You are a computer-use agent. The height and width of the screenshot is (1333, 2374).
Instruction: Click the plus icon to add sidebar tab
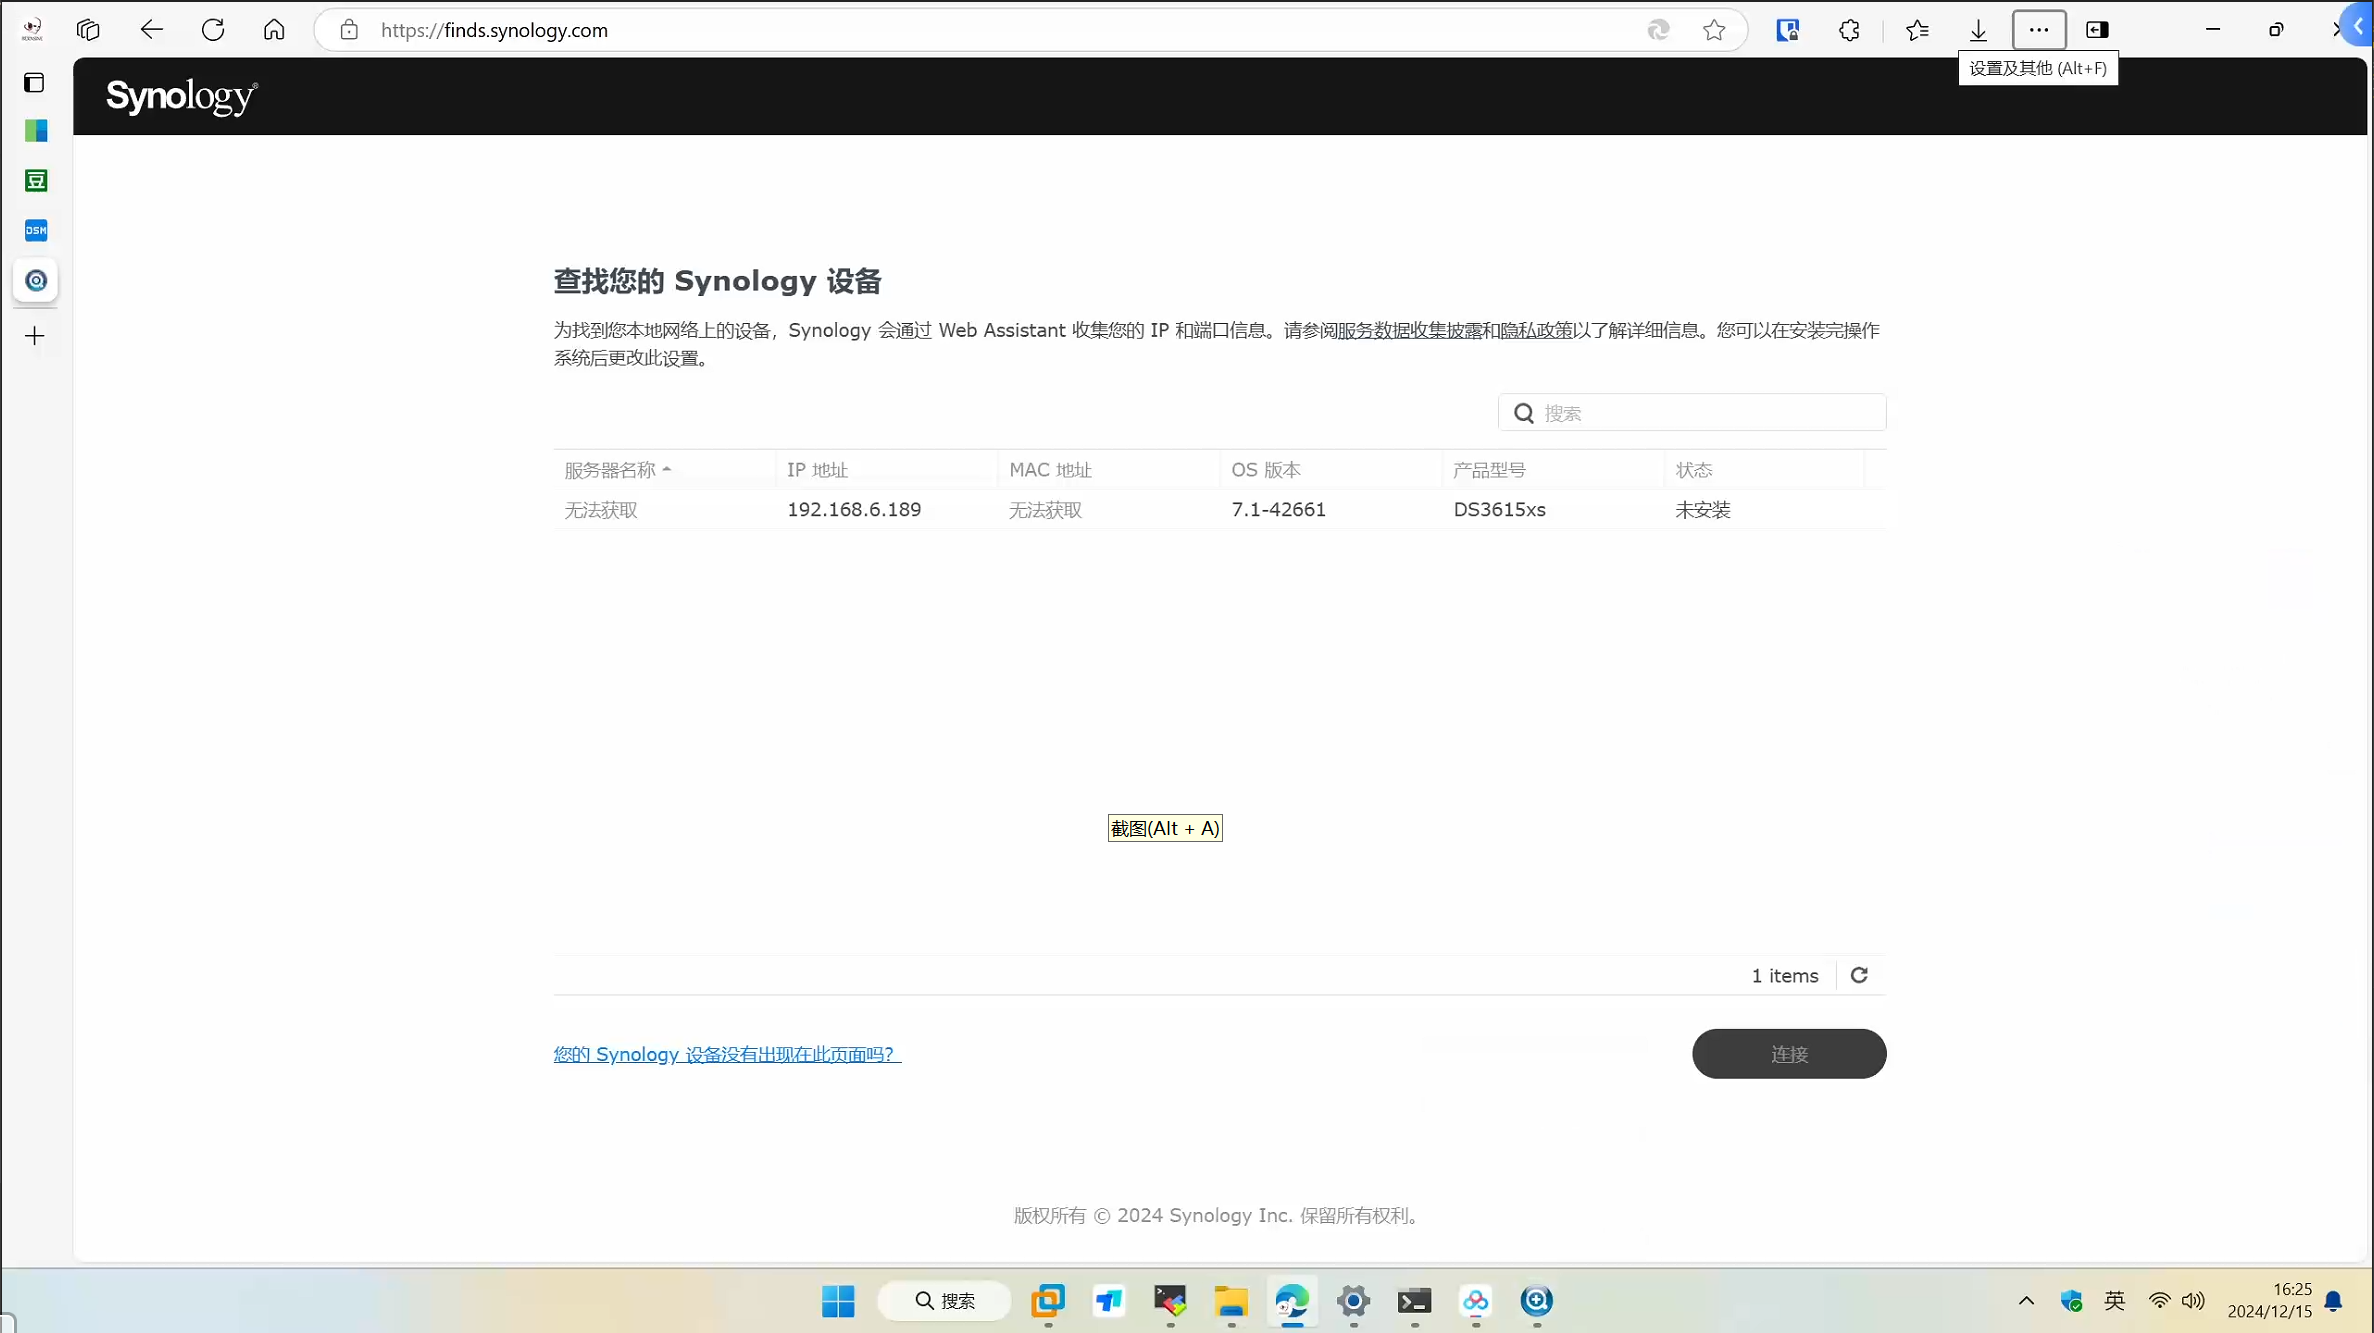coord(35,336)
